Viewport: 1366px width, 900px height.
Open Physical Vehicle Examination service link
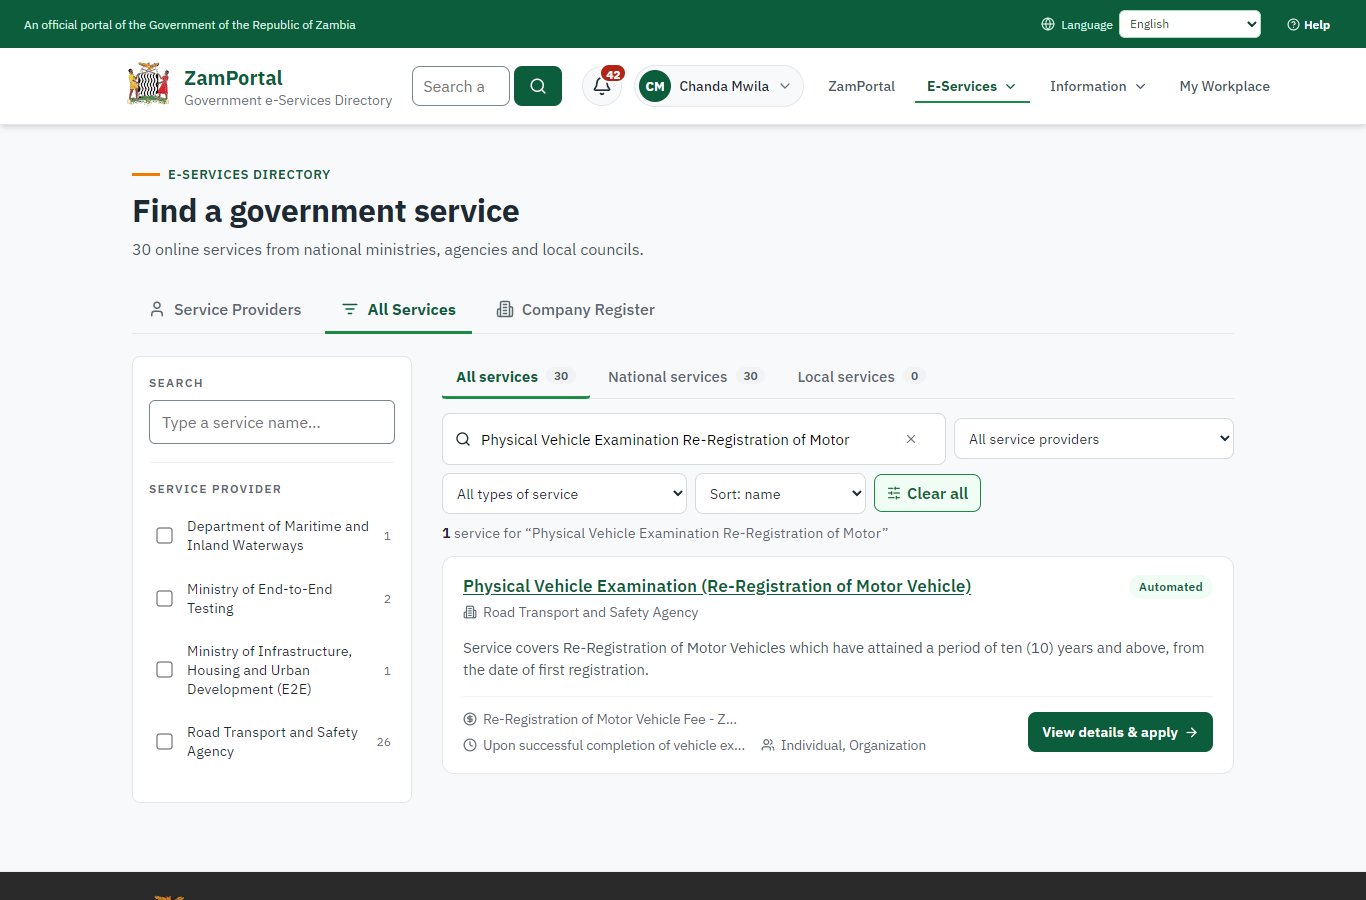tap(717, 586)
